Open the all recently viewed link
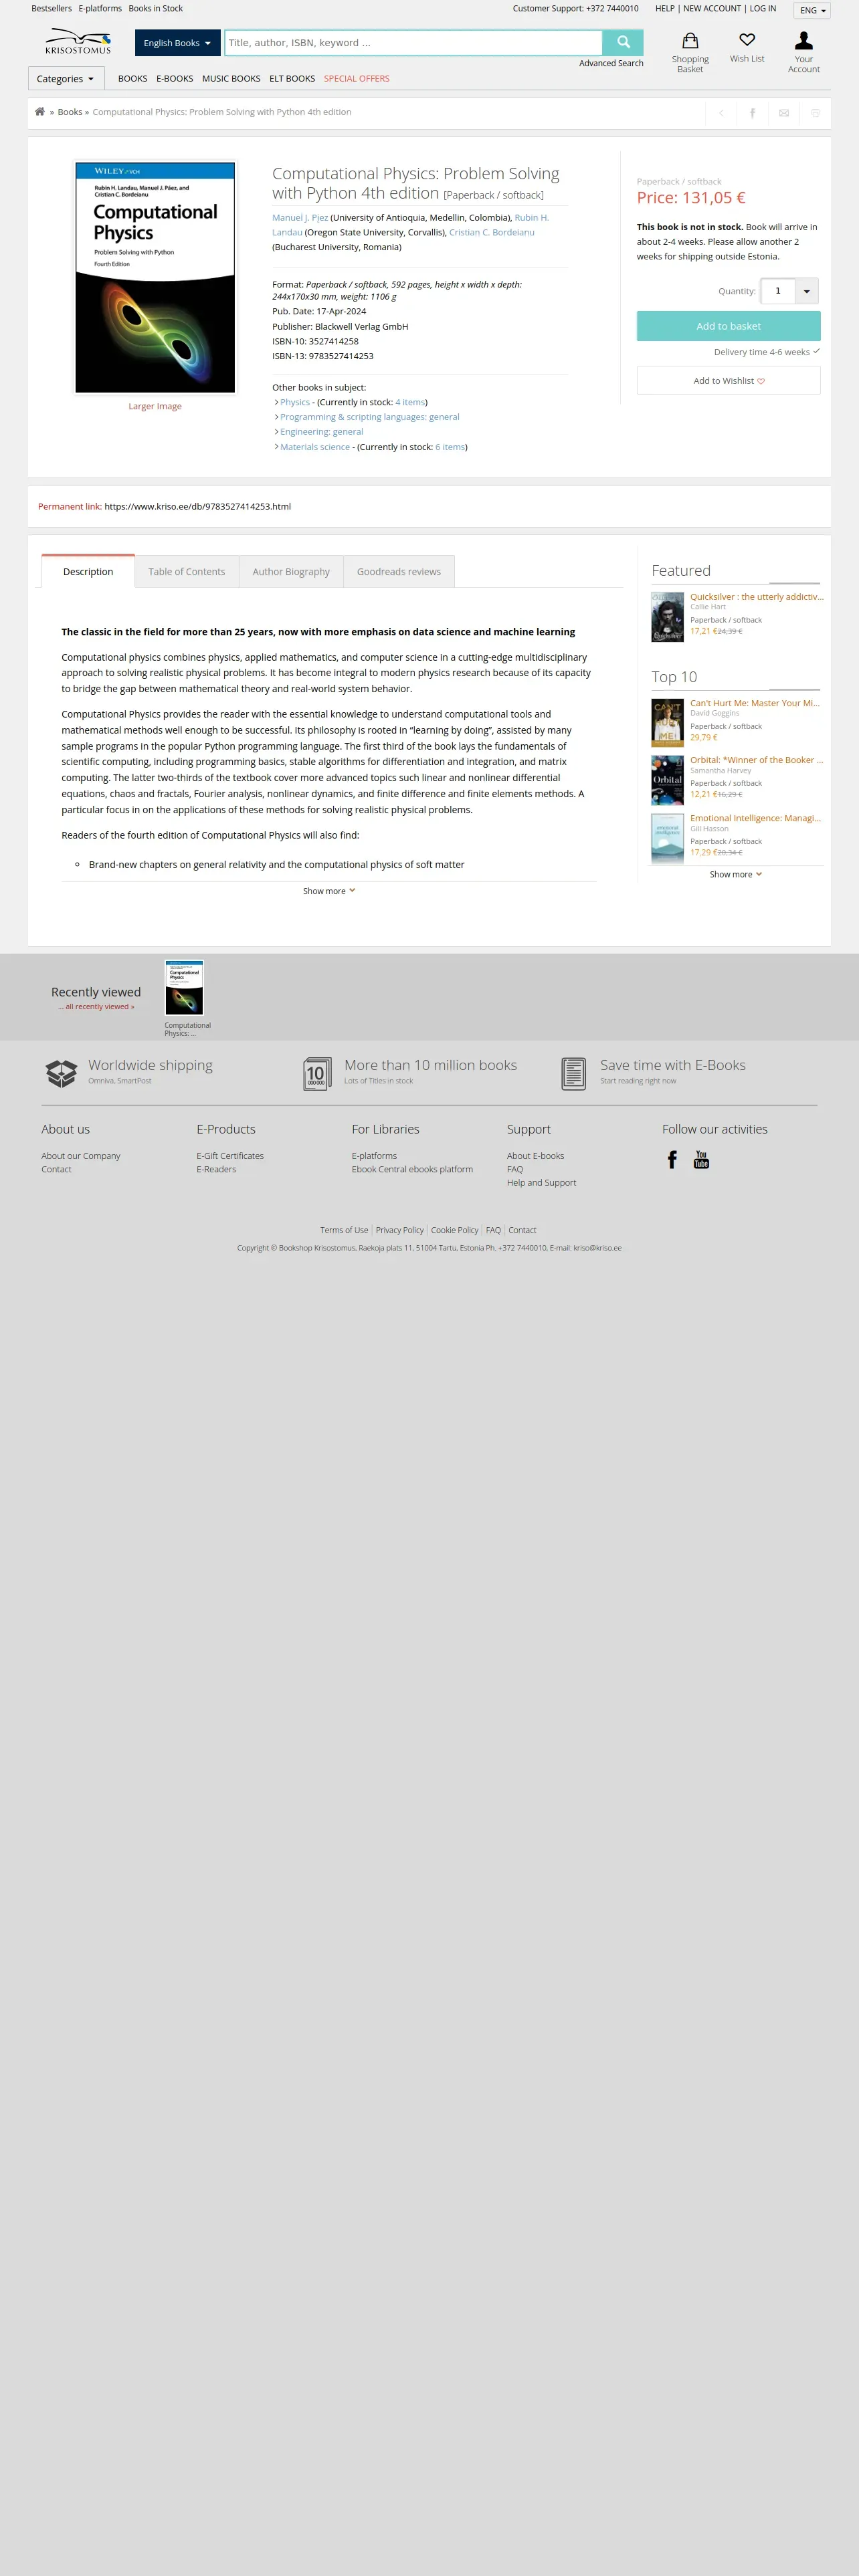The height and width of the screenshot is (2576, 859). [x=96, y=1007]
